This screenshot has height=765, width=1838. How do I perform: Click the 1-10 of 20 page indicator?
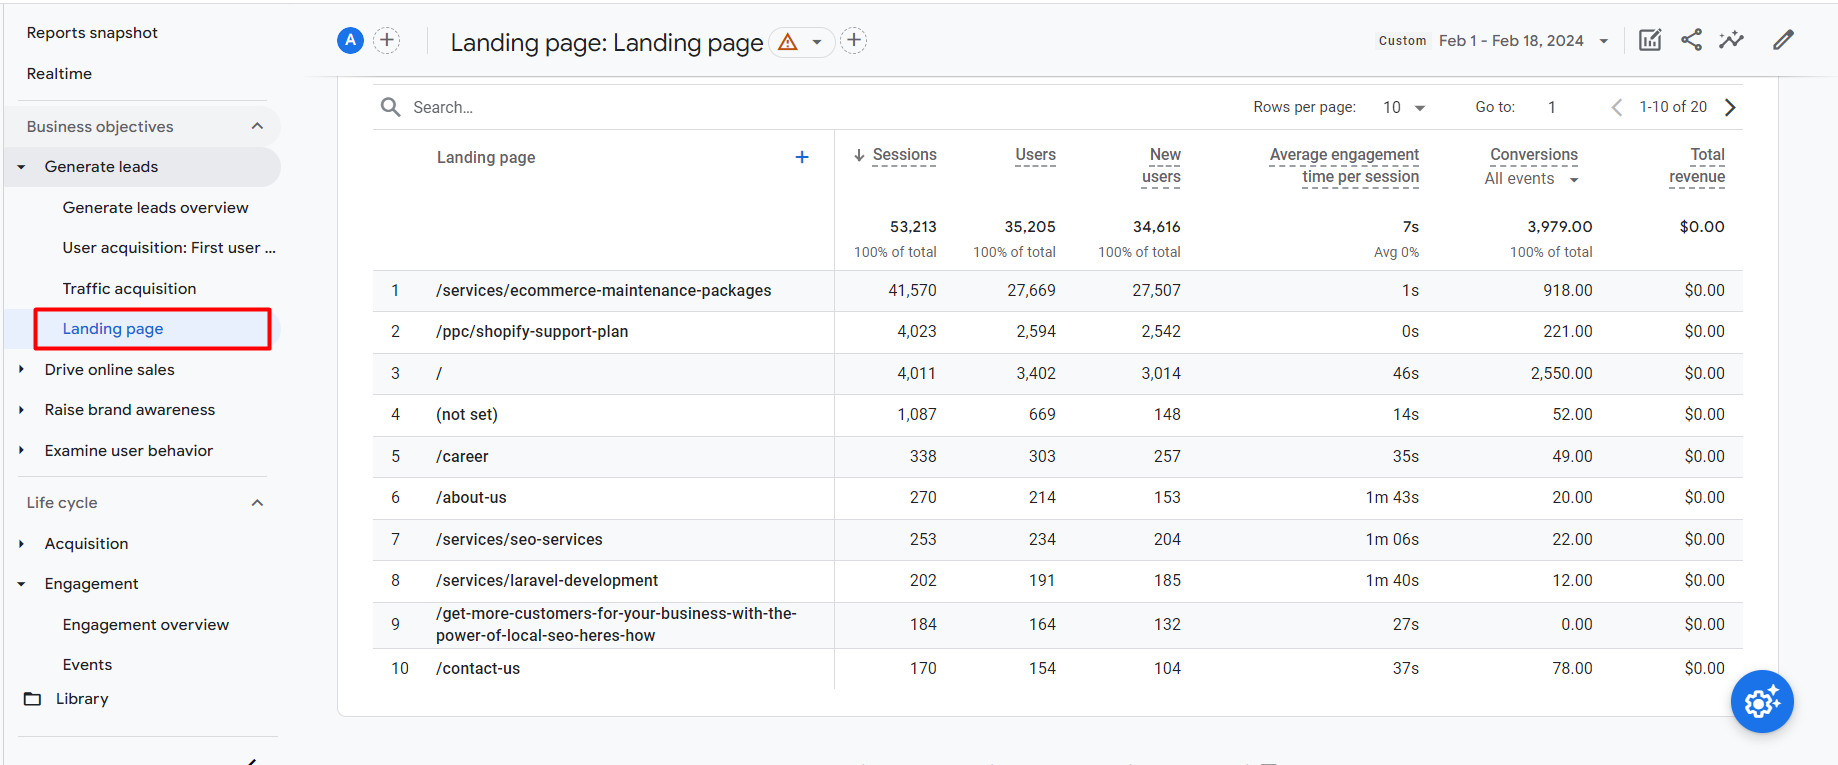point(1673,107)
